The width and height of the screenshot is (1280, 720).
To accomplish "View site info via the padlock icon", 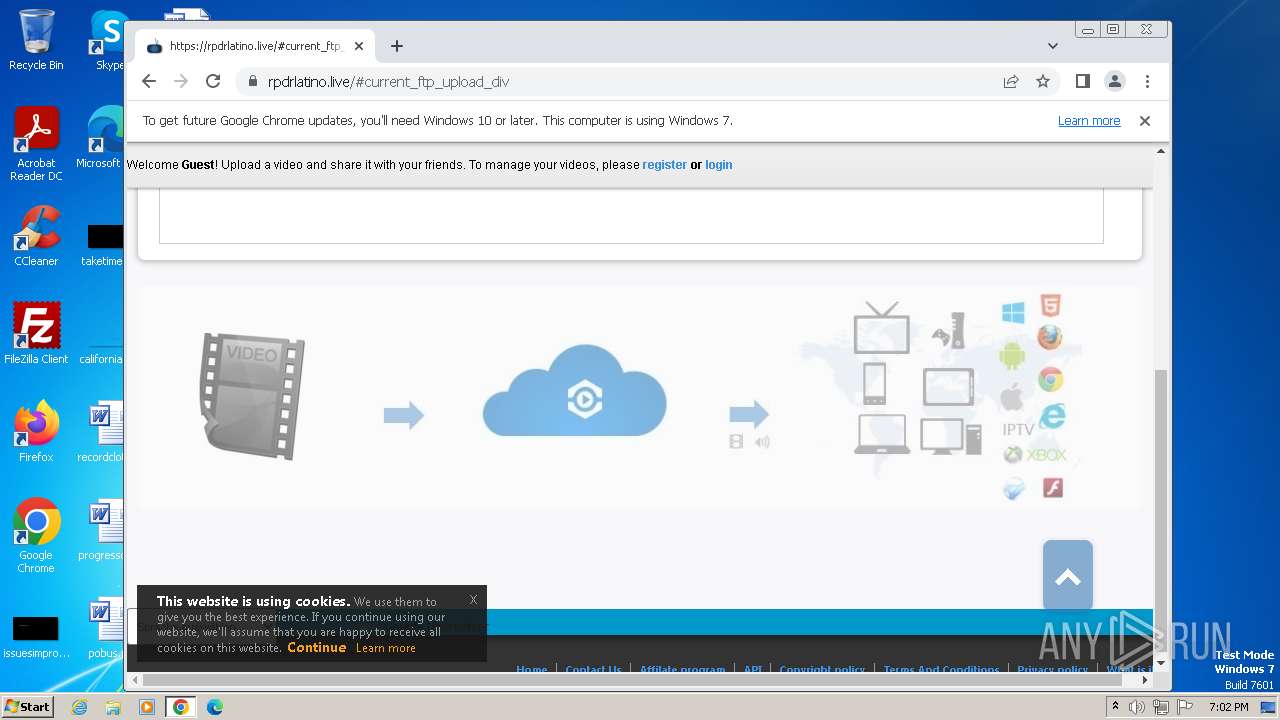I will [x=253, y=82].
